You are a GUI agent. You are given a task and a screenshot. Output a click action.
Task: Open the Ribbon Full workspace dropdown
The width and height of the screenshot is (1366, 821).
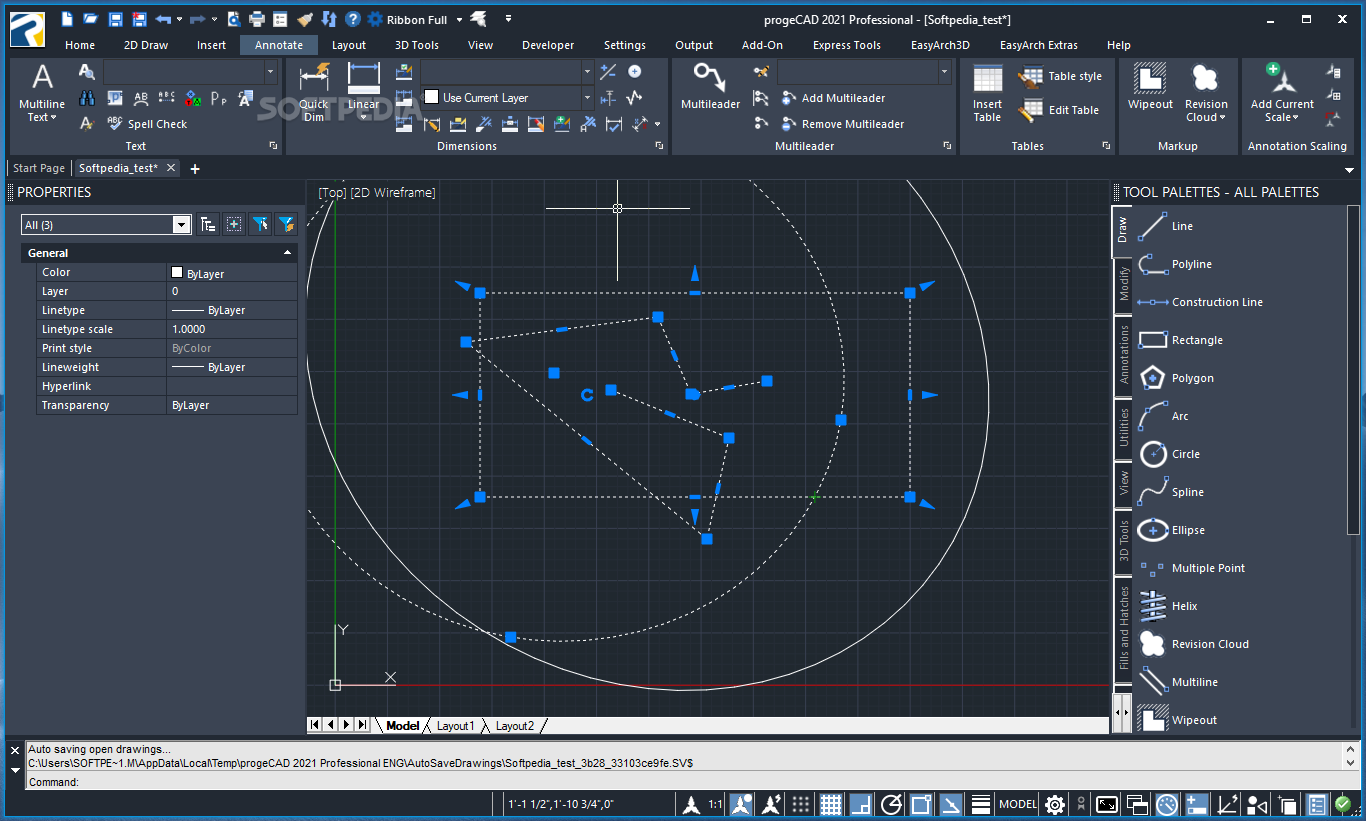click(x=458, y=19)
